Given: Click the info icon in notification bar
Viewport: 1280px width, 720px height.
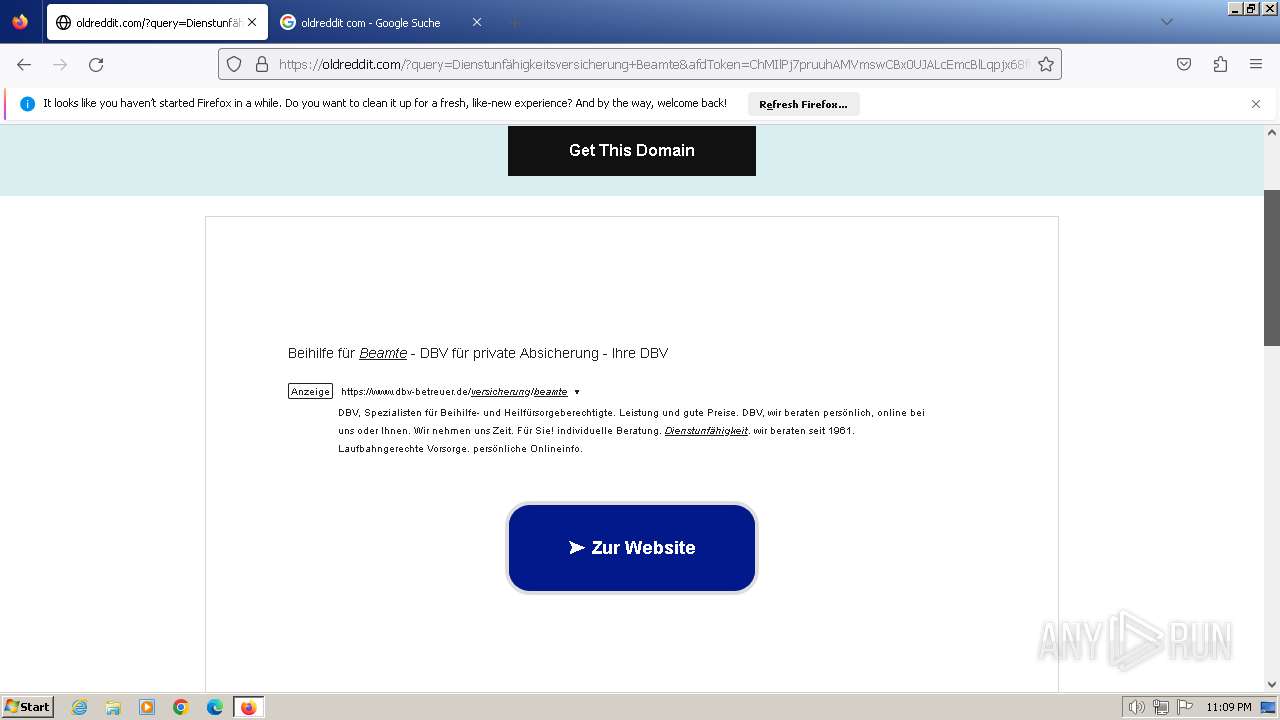Looking at the screenshot, I should 27,104.
